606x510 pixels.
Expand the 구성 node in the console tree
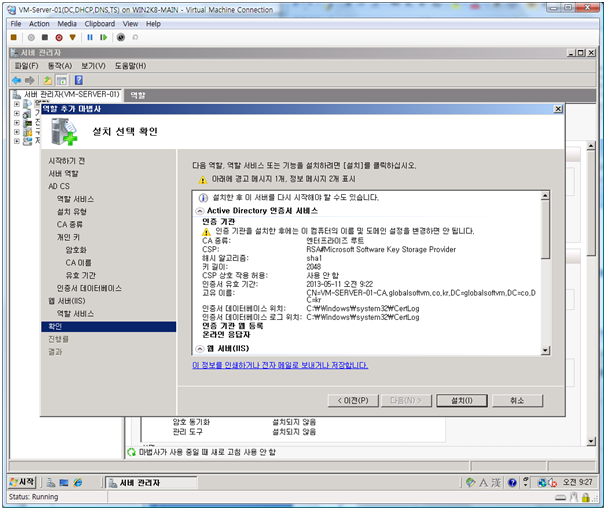click(x=17, y=132)
